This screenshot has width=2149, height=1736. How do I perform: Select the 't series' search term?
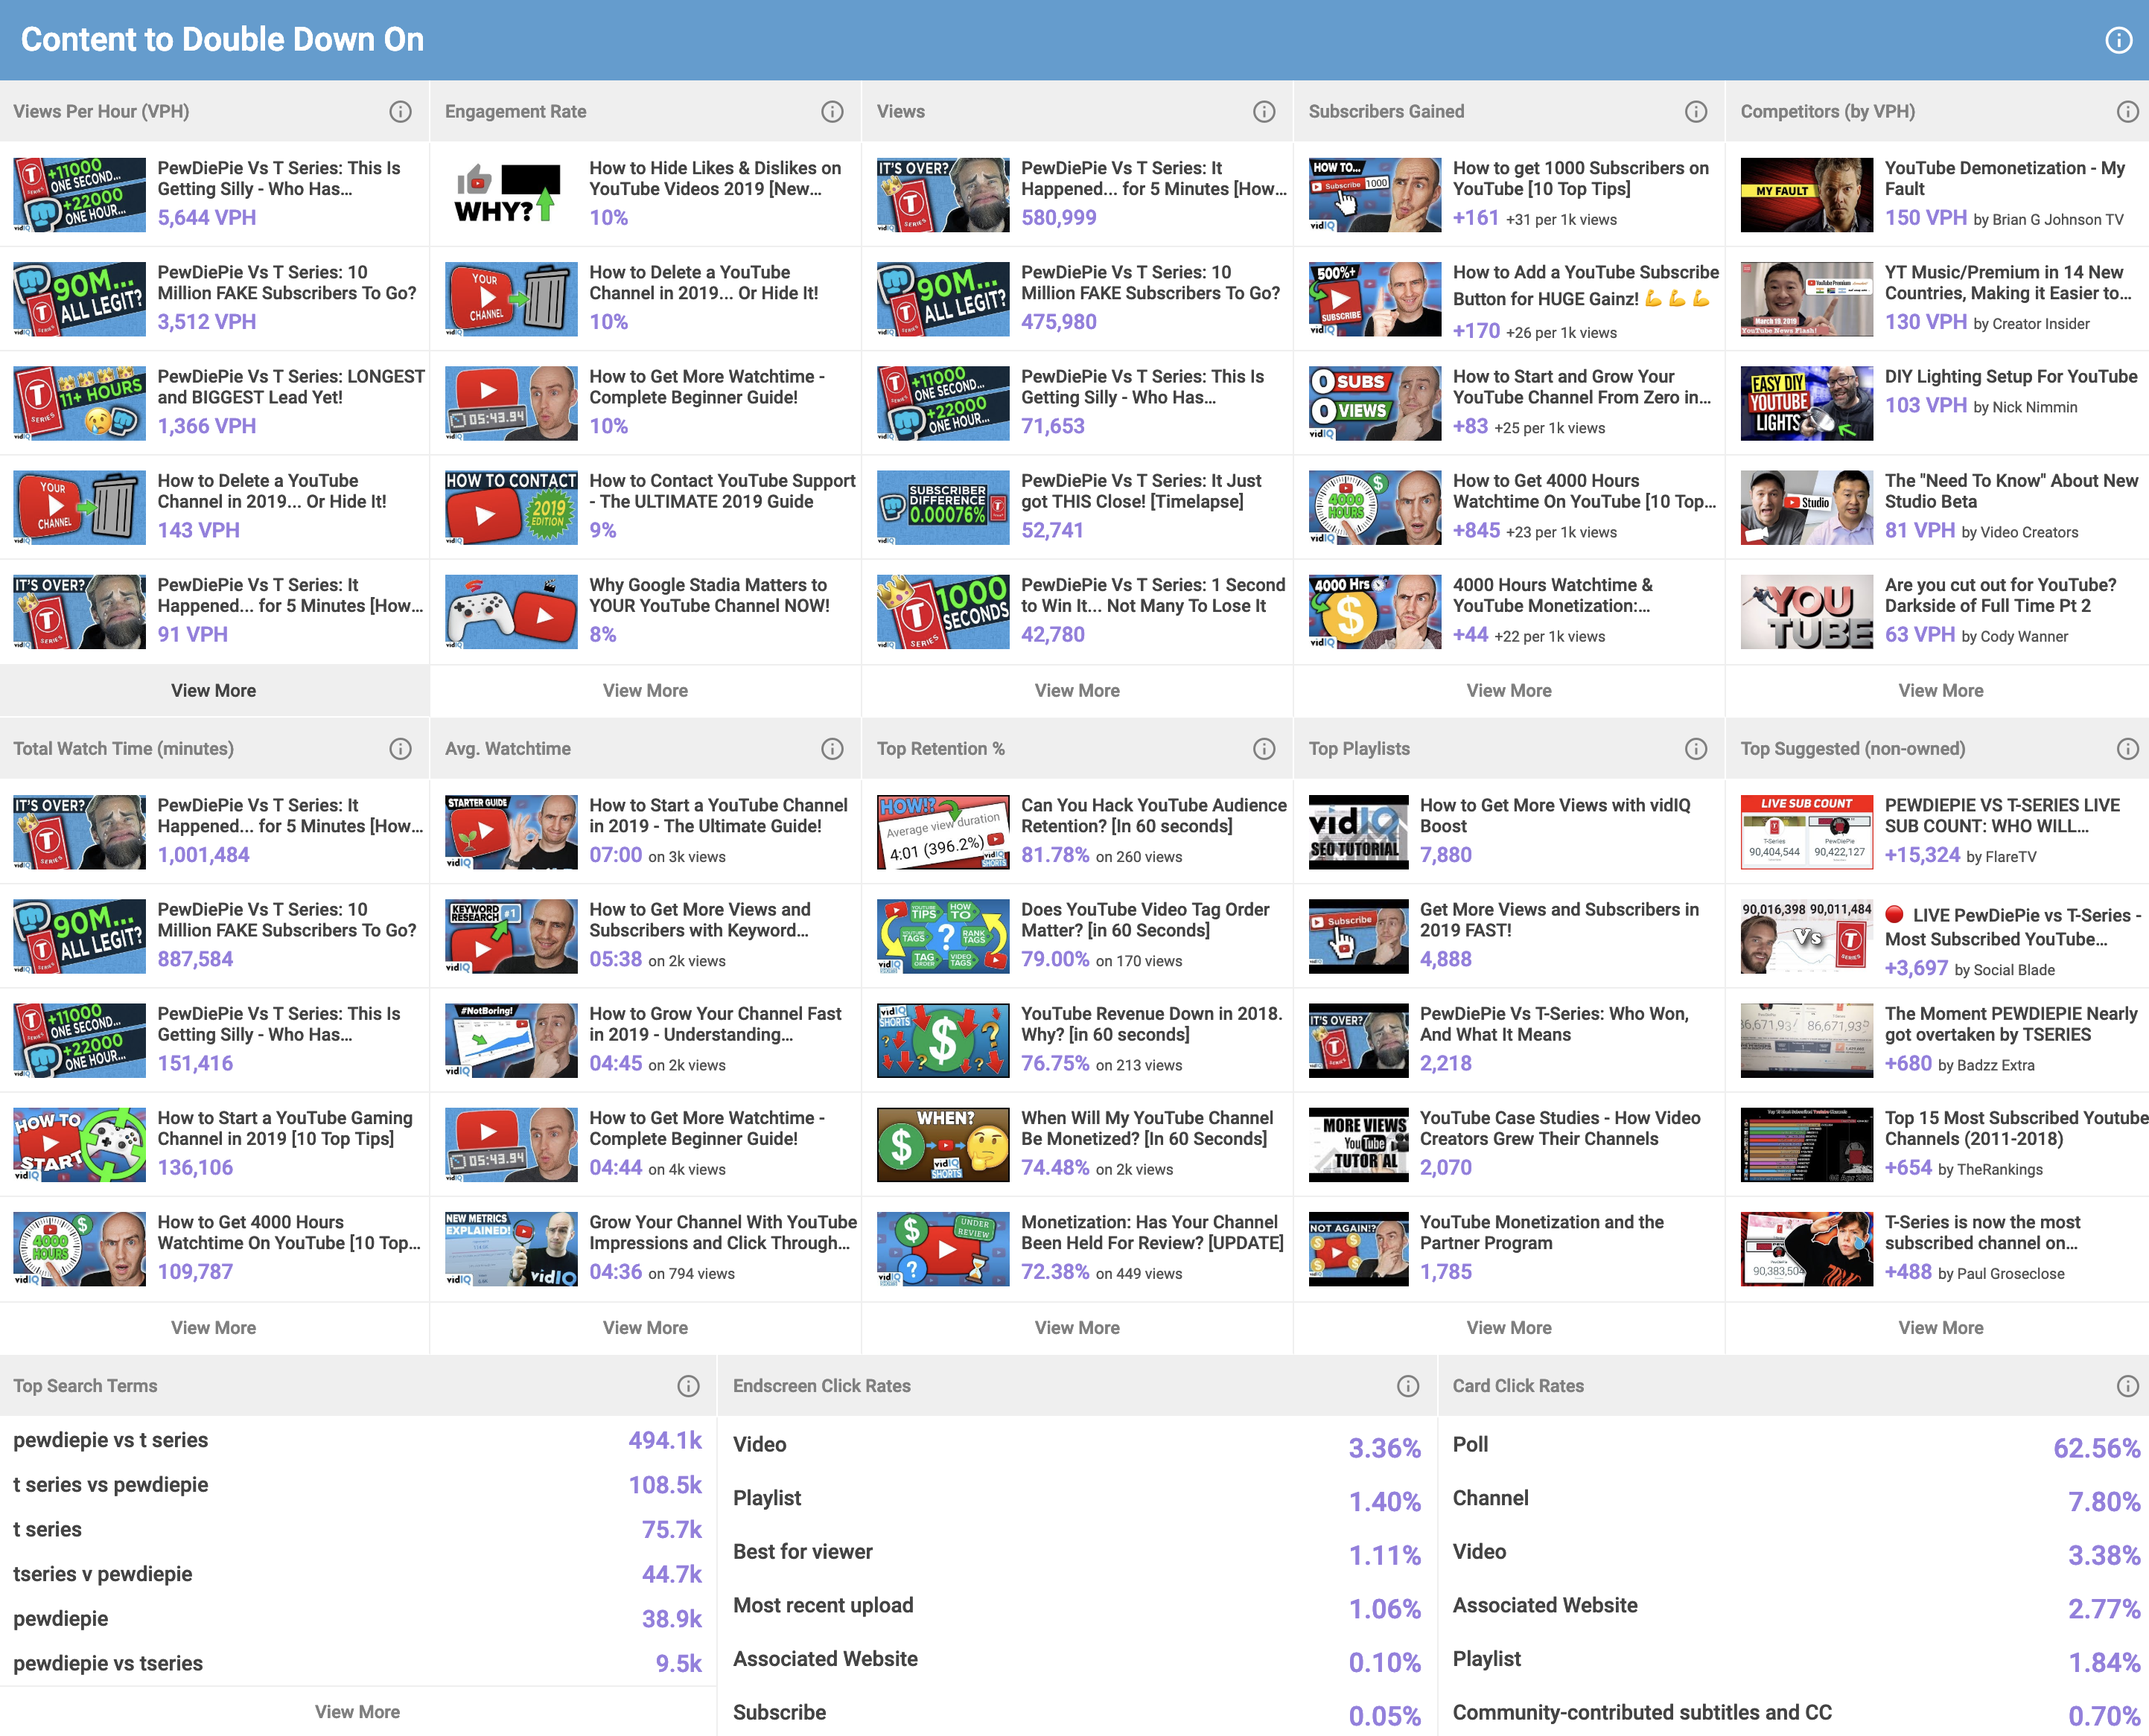point(46,1529)
